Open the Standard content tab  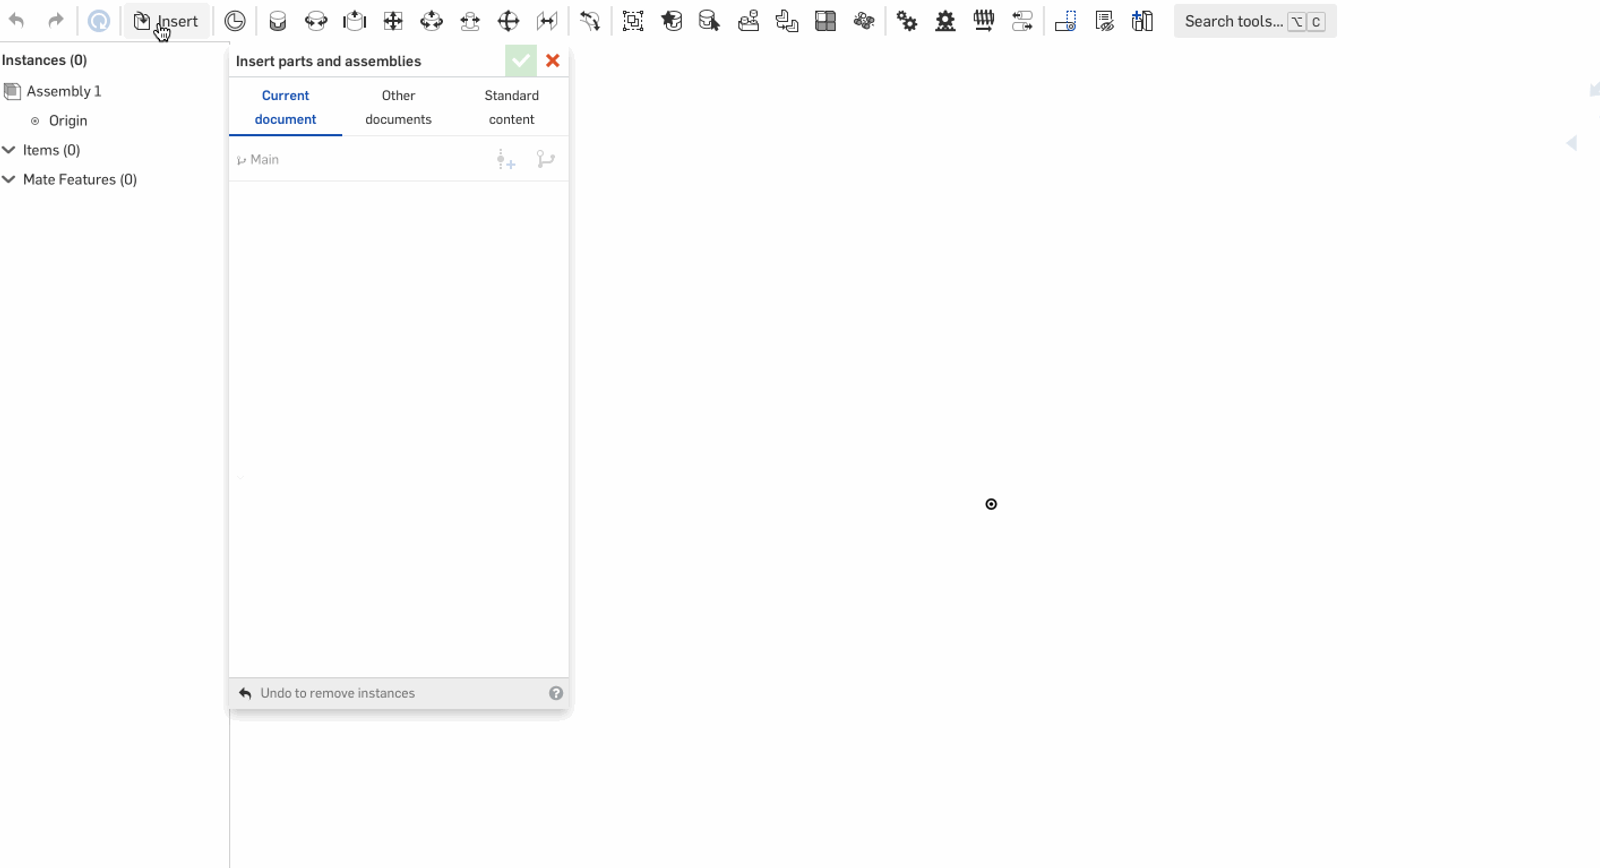(x=511, y=107)
